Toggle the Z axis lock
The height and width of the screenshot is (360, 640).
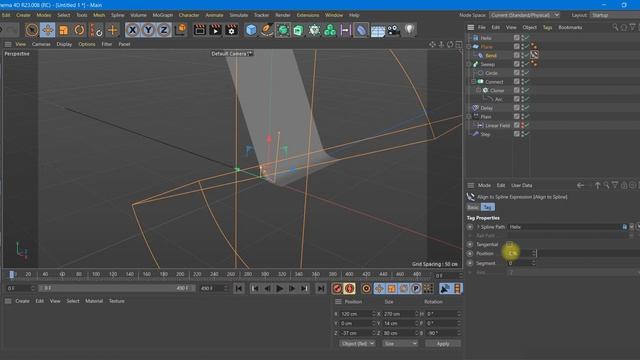tap(164, 30)
